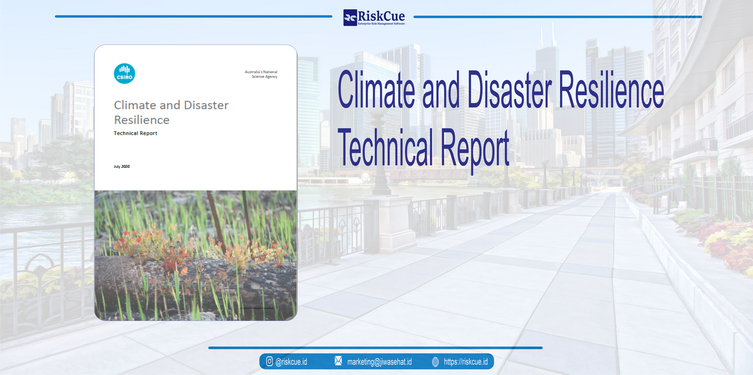Click 'Climate and Disaster Resilience' title on cover
The image size is (753, 375).
coord(171,112)
